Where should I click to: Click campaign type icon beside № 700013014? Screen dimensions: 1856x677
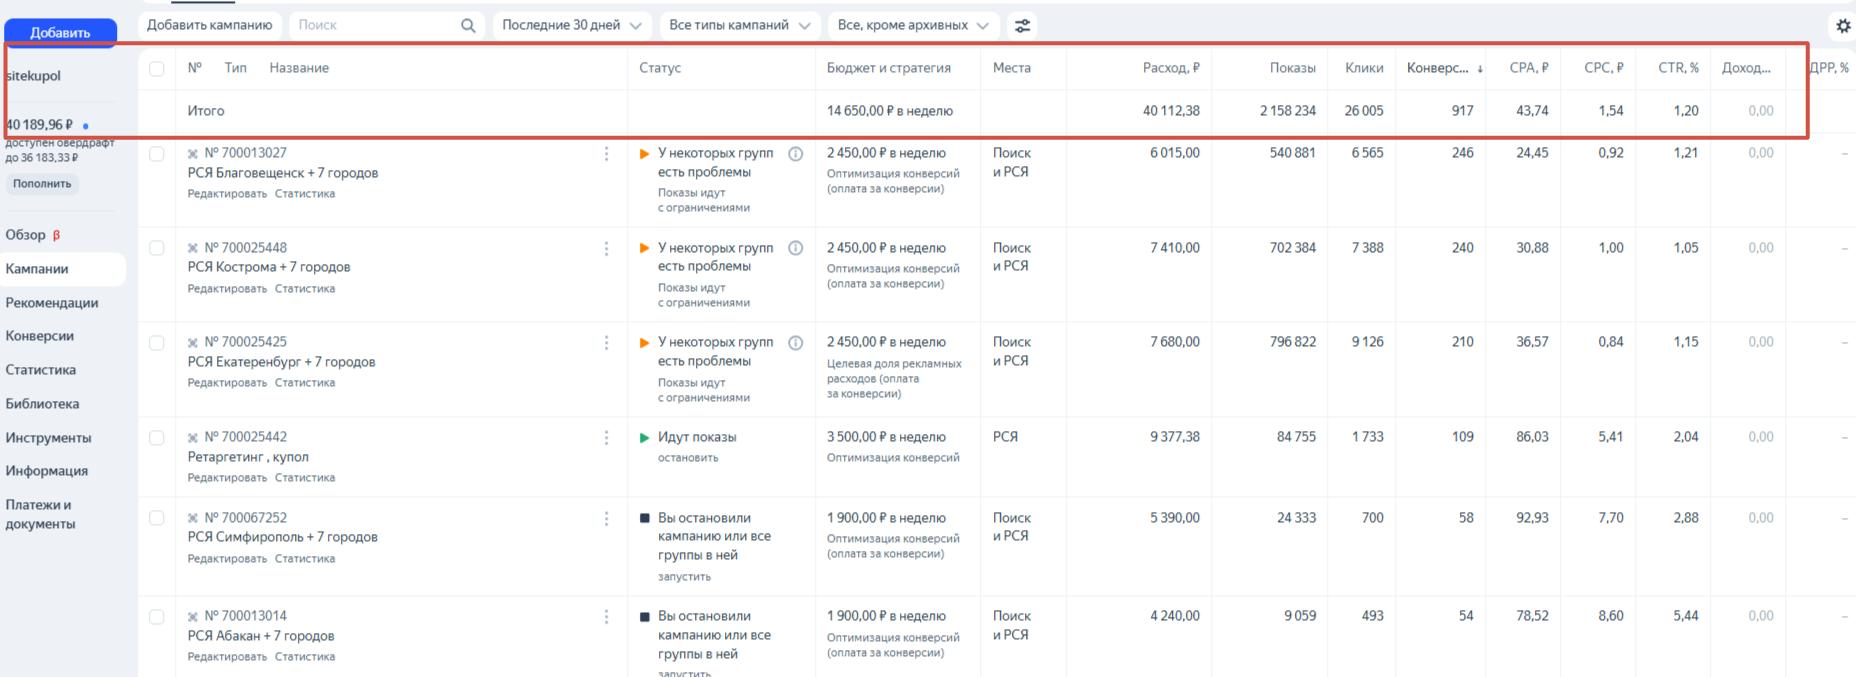coord(193,617)
